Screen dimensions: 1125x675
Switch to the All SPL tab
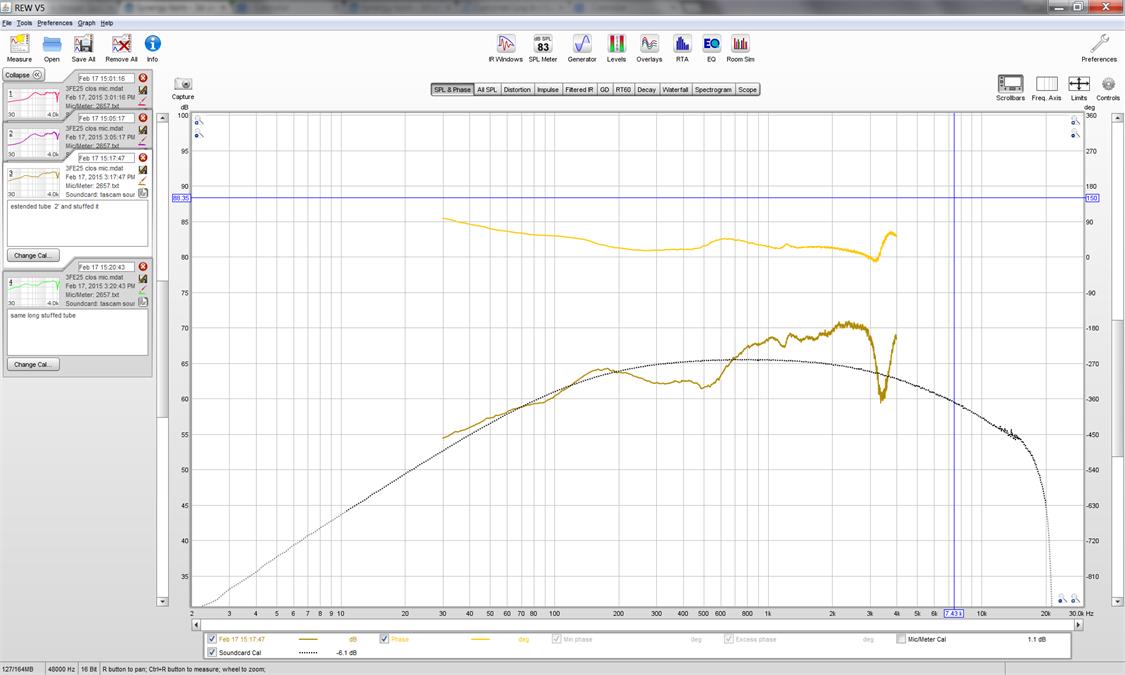486,90
